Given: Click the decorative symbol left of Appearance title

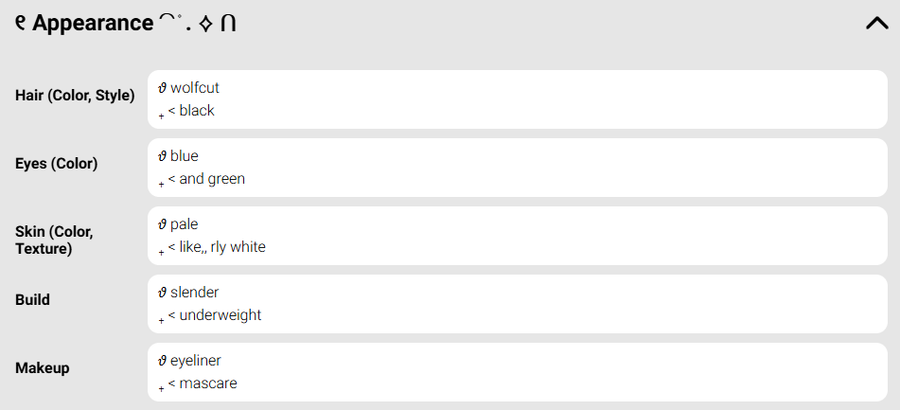Looking at the screenshot, I should coord(20,22).
